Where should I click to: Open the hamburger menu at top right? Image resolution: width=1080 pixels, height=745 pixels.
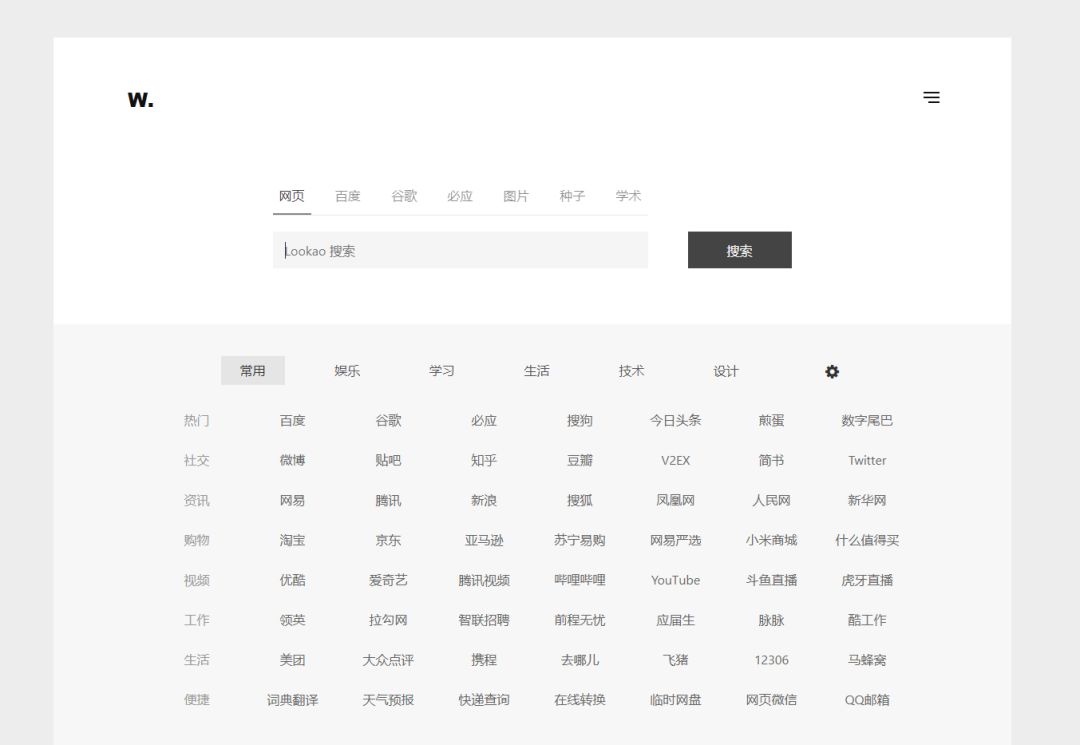[x=932, y=97]
